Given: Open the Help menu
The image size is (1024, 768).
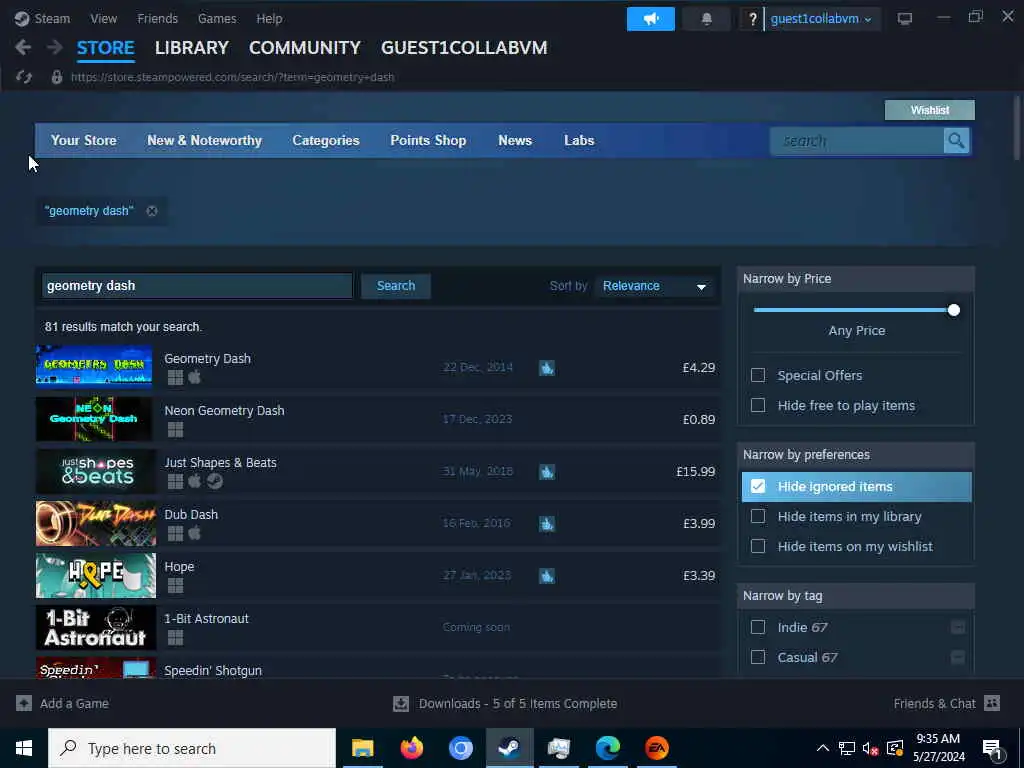Looking at the screenshot, I should [269, 18].
